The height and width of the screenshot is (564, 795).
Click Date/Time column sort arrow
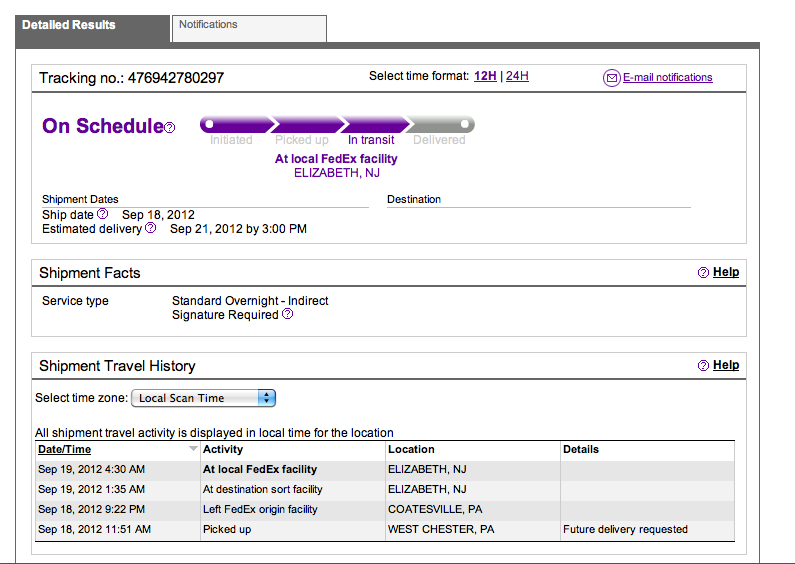(193, 449)
